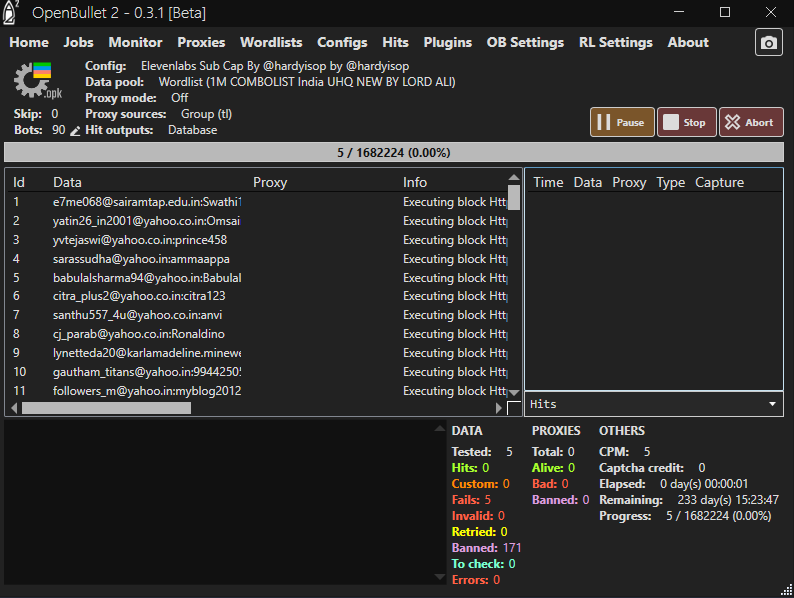Select bot row gautham_titans@yahoo.in
Image resolution: width=794 pixels, height=598 pixels.
click(x=260, y=372)
